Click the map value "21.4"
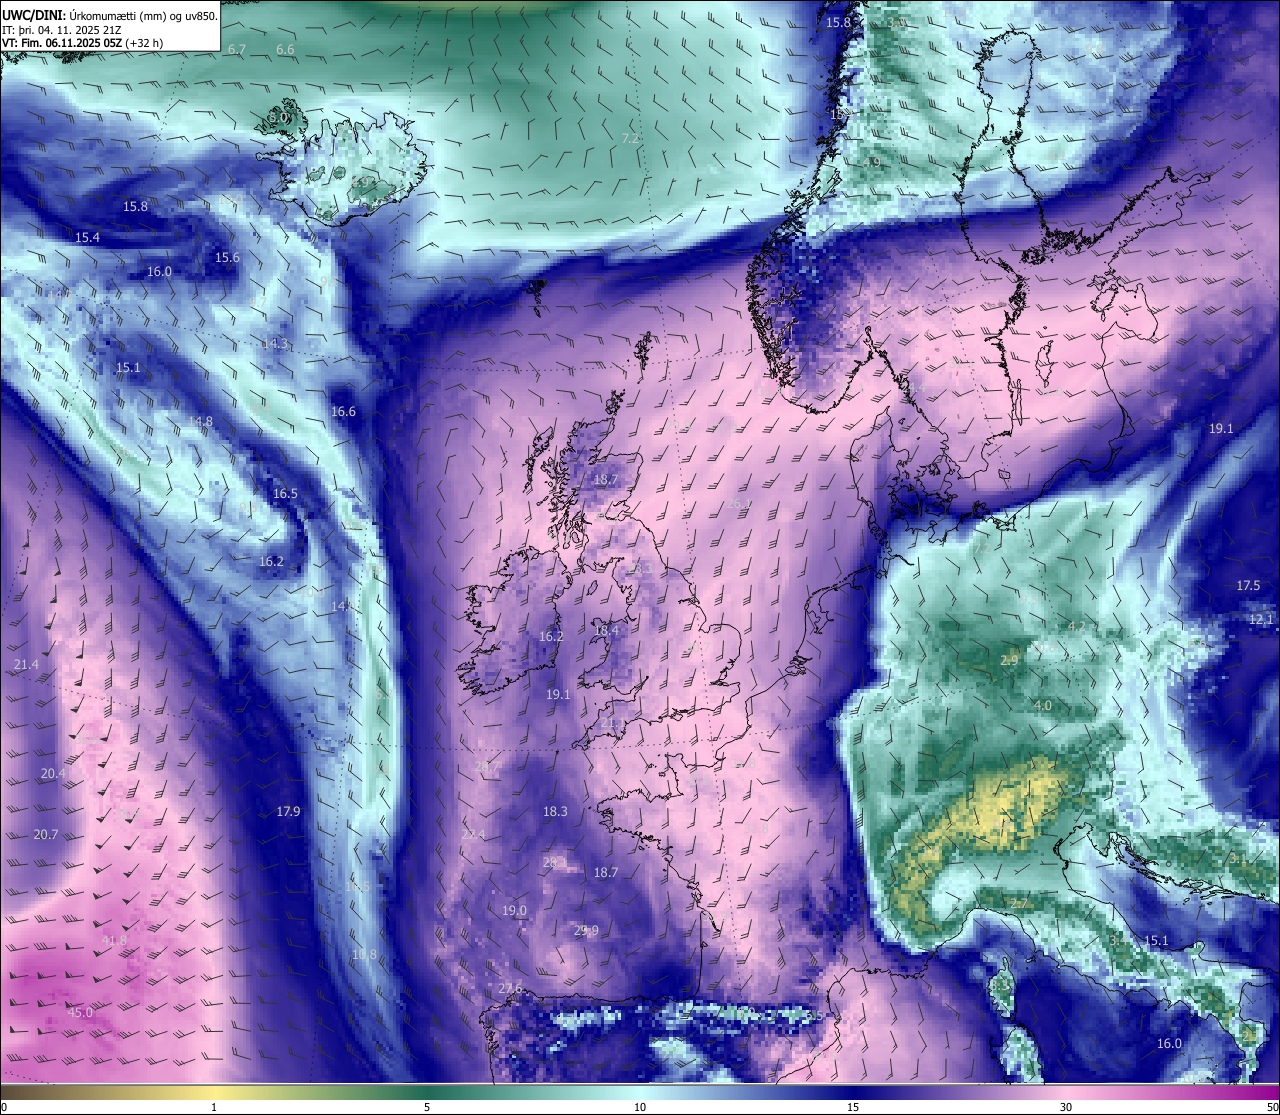This screenshot has height=1115, width=1280. (x=27, y=664)
